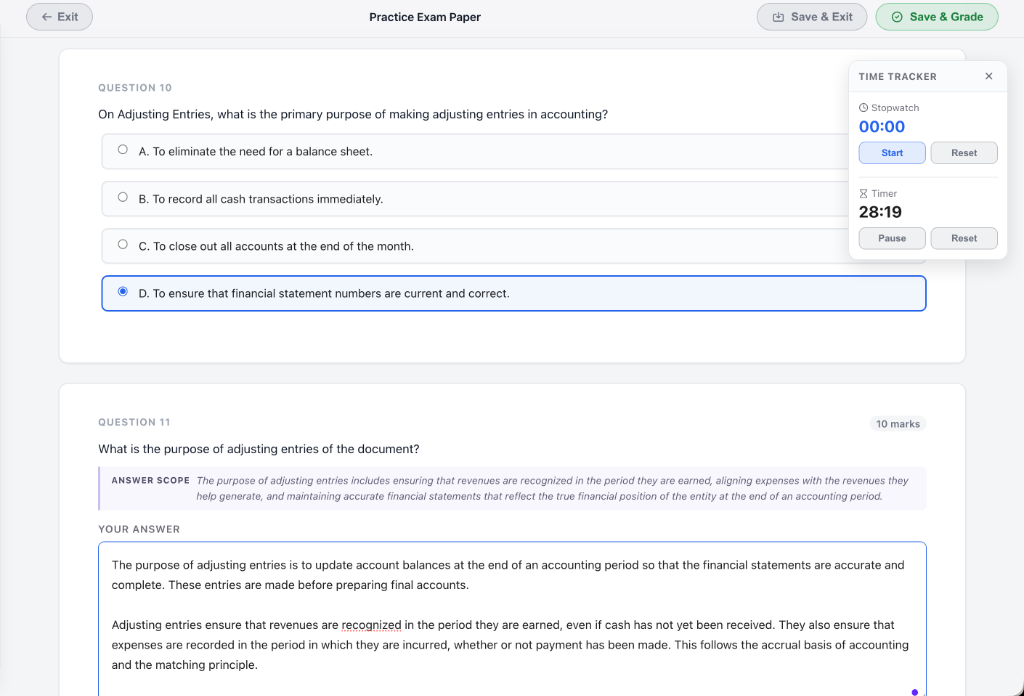This screenshot has height=696, width=1024.
Task: Pause the timer
Action: point(891,238)
